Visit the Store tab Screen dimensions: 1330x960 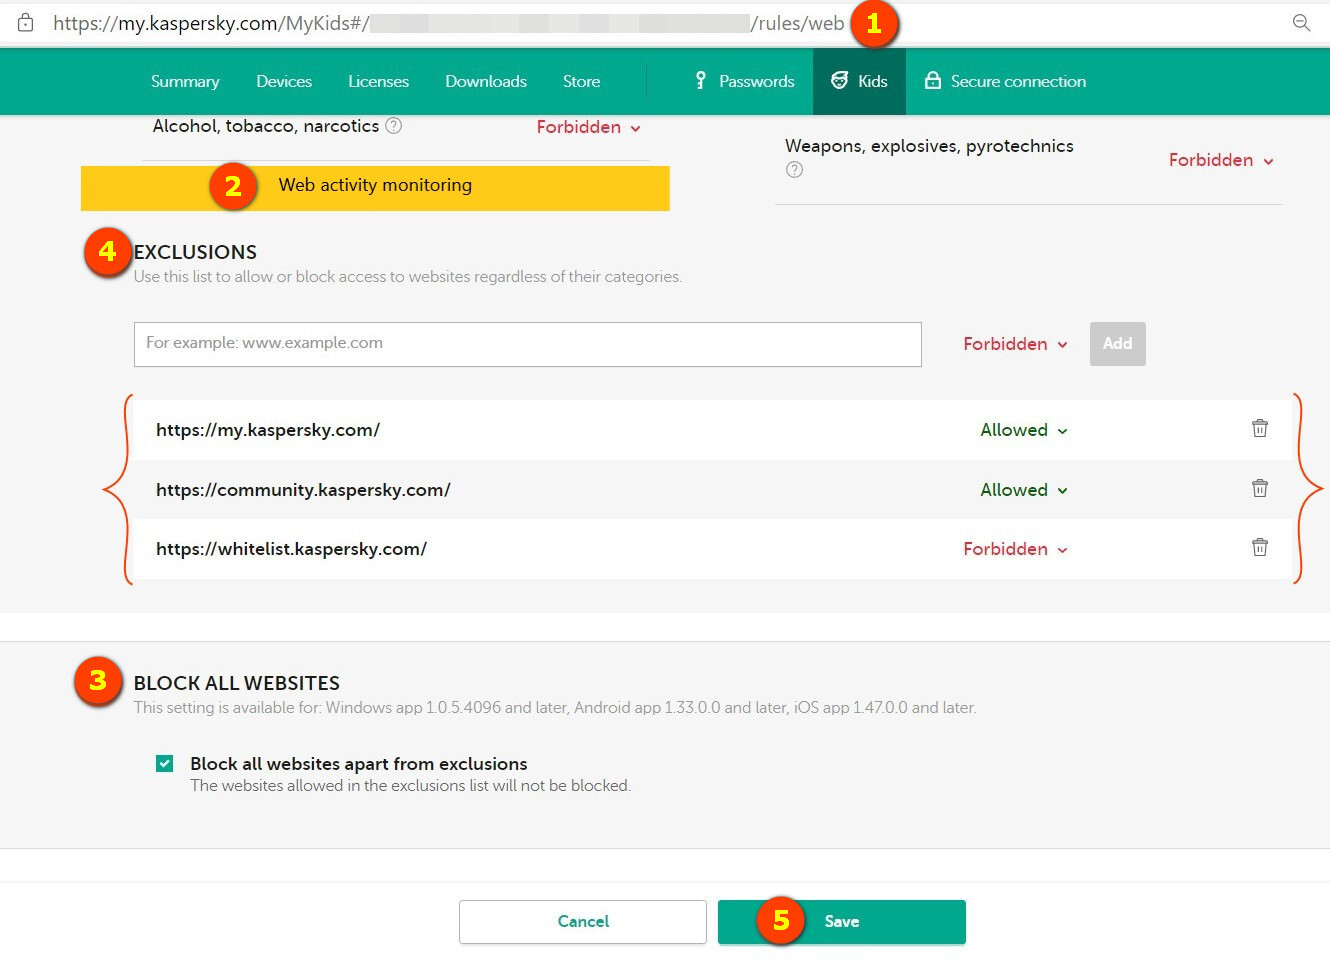click(581, 82)
